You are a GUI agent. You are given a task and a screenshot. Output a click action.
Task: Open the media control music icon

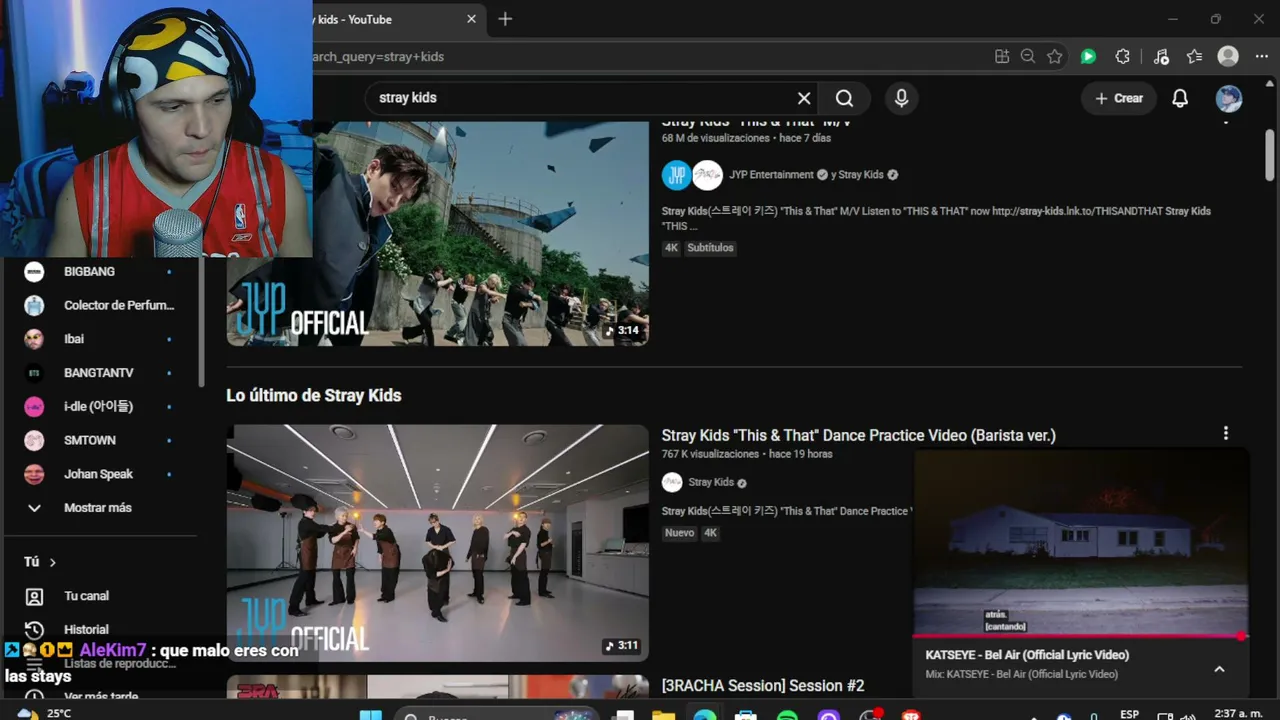[x=1161, y=57]
